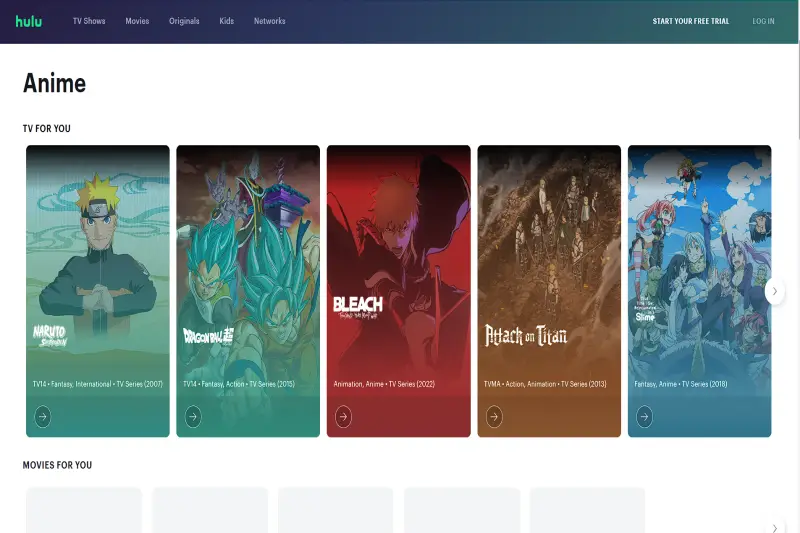Select the Dragon Ball Super poster
Viewport: 800px width, 533px height.
[x=248, y=291]
